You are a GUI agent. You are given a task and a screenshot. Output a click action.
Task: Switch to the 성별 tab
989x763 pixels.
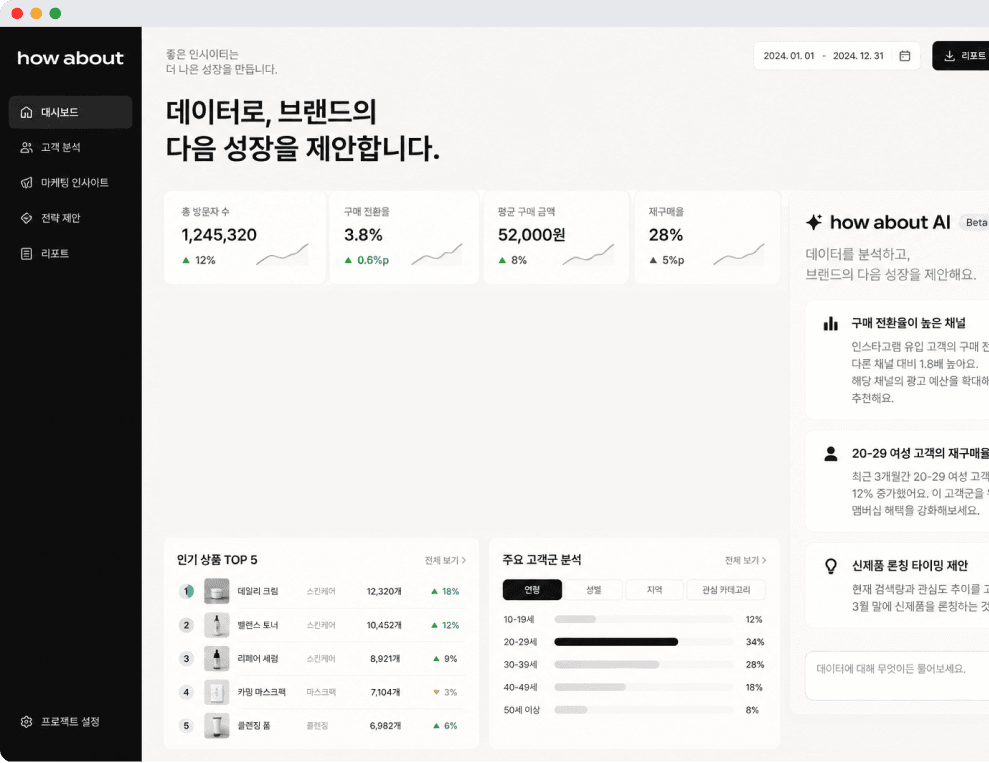pos(594,590)
